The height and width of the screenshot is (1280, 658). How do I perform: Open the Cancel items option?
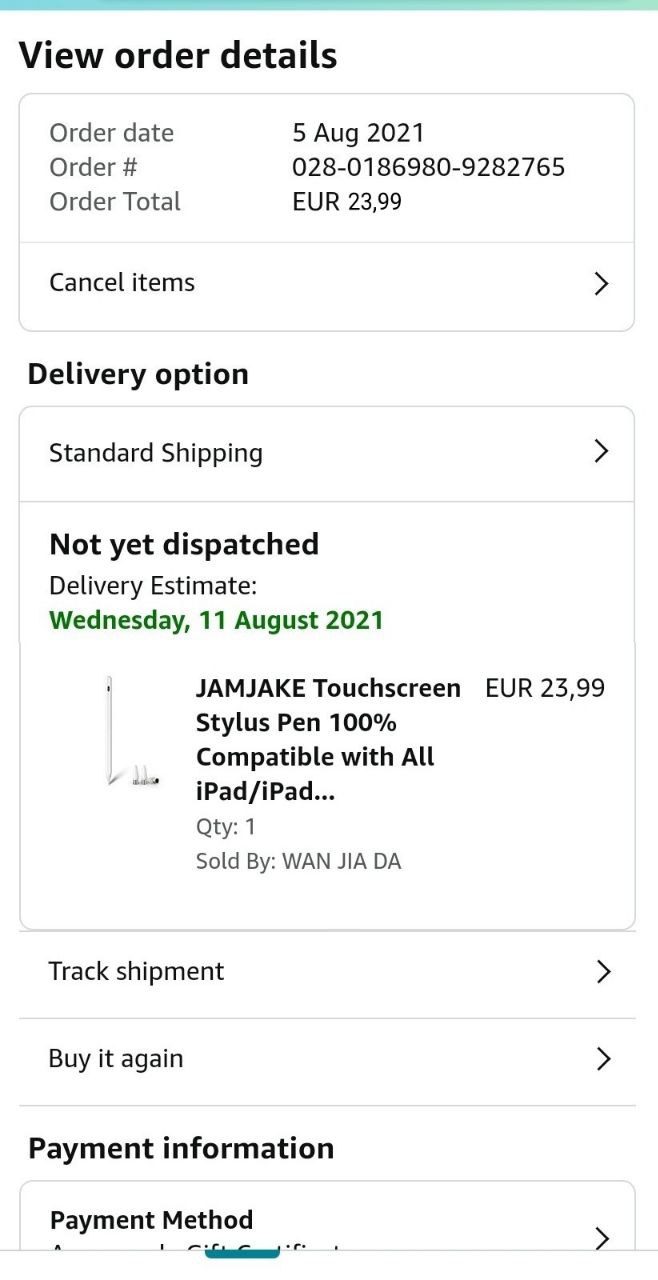(122, 283)
